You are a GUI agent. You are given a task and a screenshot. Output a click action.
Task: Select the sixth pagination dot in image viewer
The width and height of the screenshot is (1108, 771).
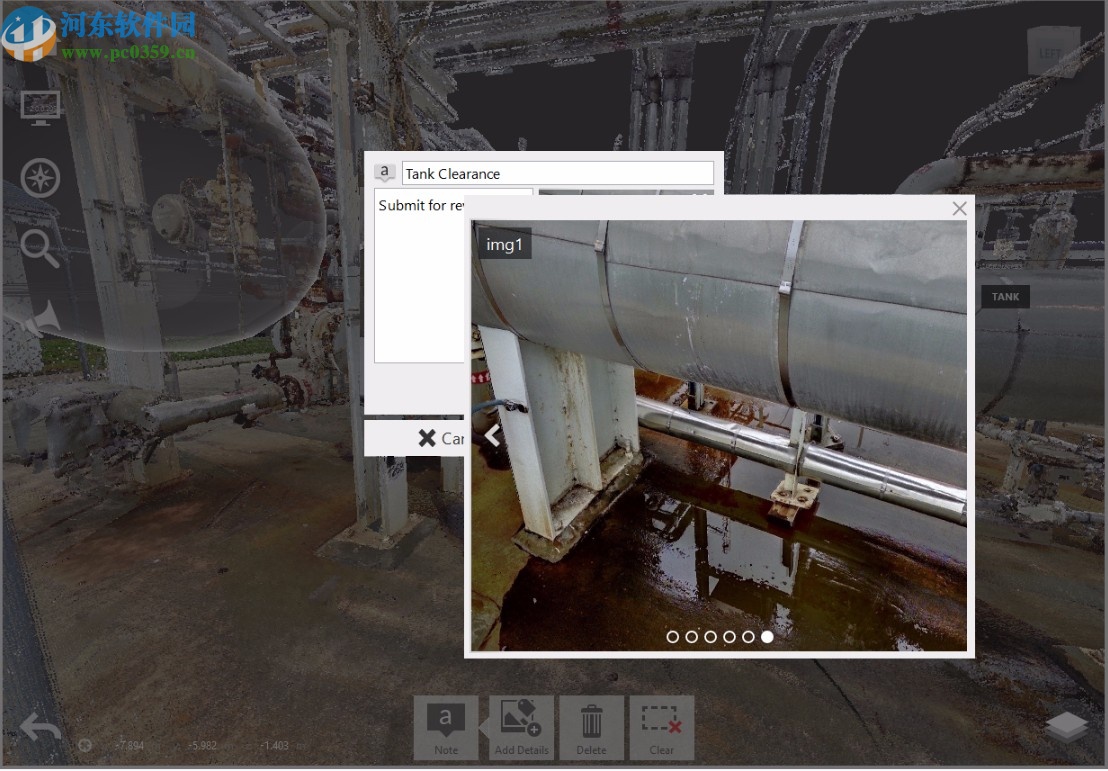point(767,636)
